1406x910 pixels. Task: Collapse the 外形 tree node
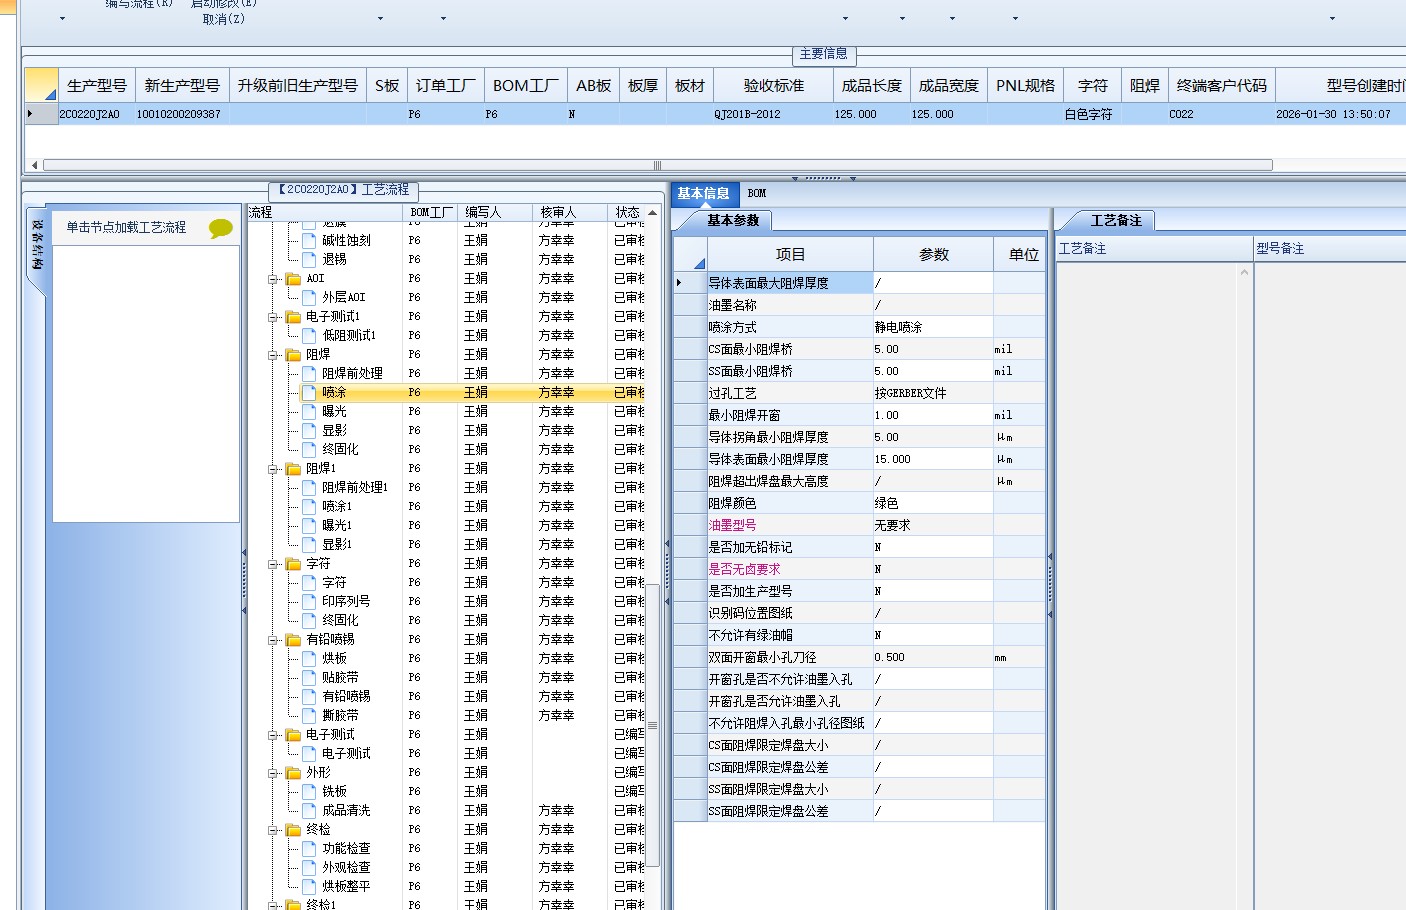tap(273, 773)
